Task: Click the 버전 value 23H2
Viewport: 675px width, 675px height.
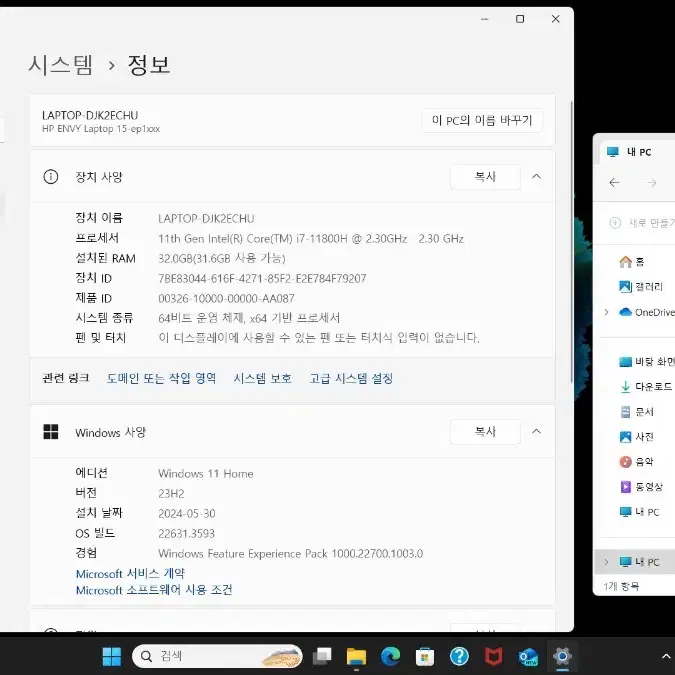Action: pos(171,493)
